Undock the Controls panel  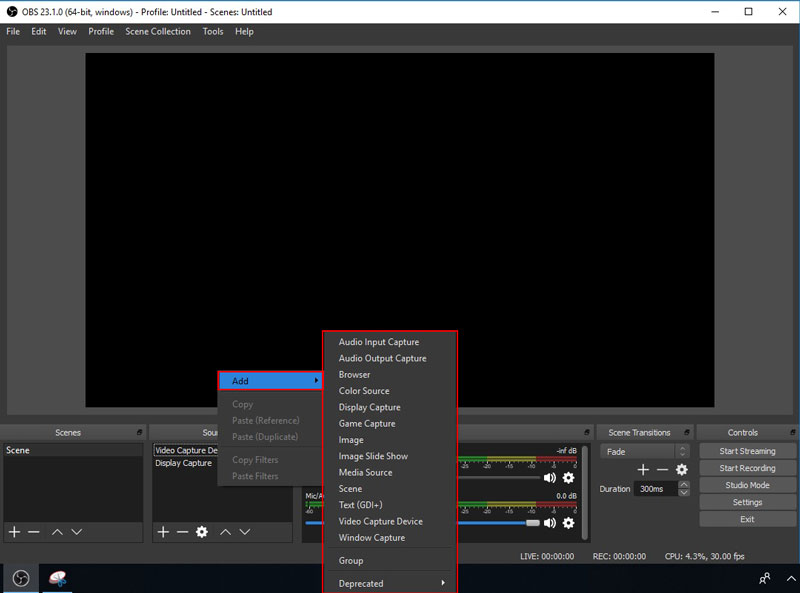(x=792, y=432)
